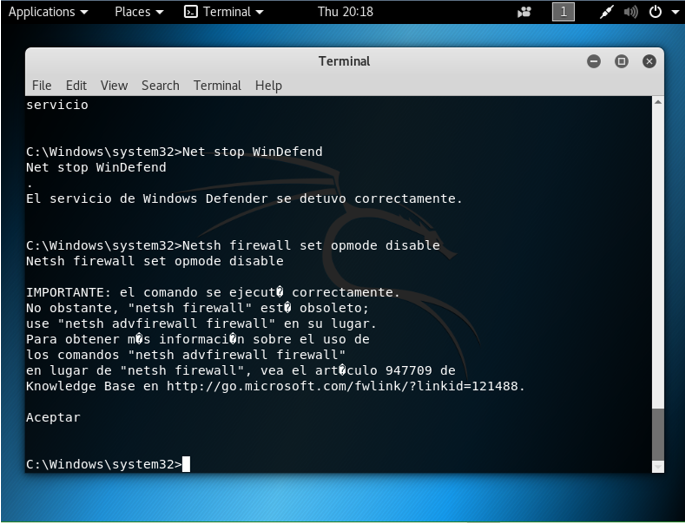Open the Search menu

click(x=160, y=85)
